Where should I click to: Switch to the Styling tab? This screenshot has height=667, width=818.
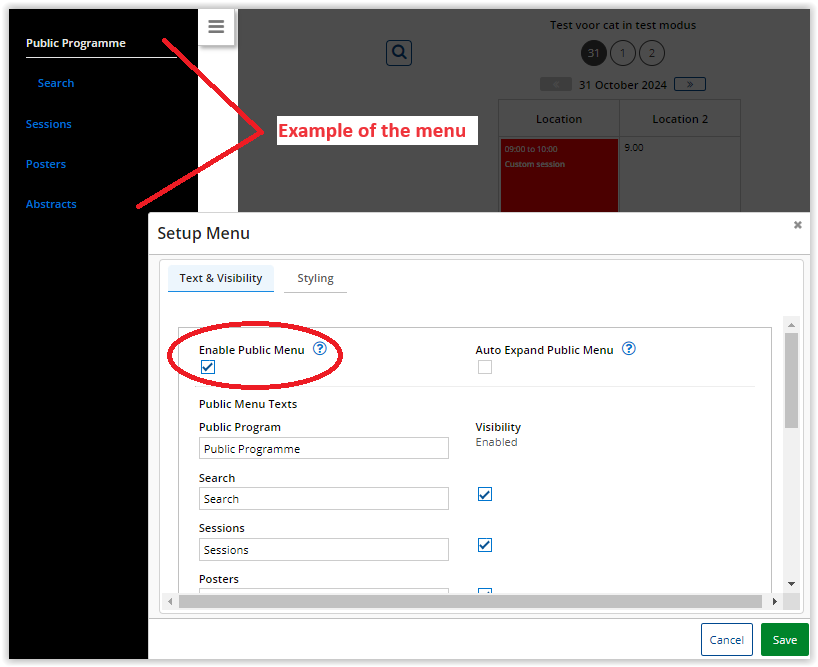coord(315,278)
